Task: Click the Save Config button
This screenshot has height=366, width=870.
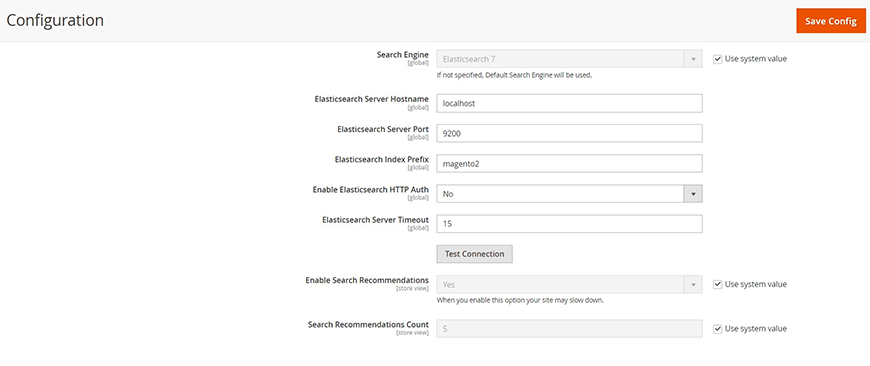Action: (x=831, y=21)
